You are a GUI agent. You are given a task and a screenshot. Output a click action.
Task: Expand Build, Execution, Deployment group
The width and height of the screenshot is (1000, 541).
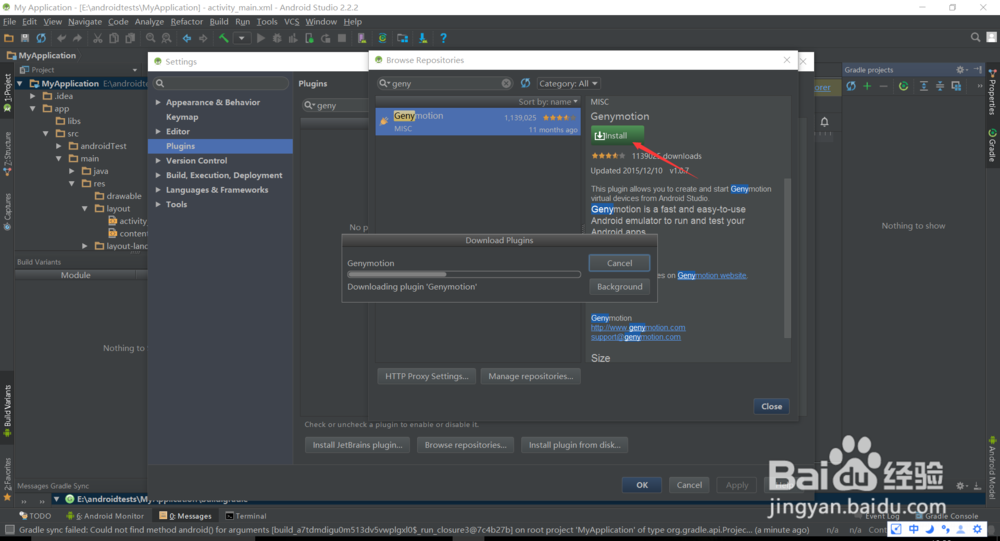[x=158, y=175]
